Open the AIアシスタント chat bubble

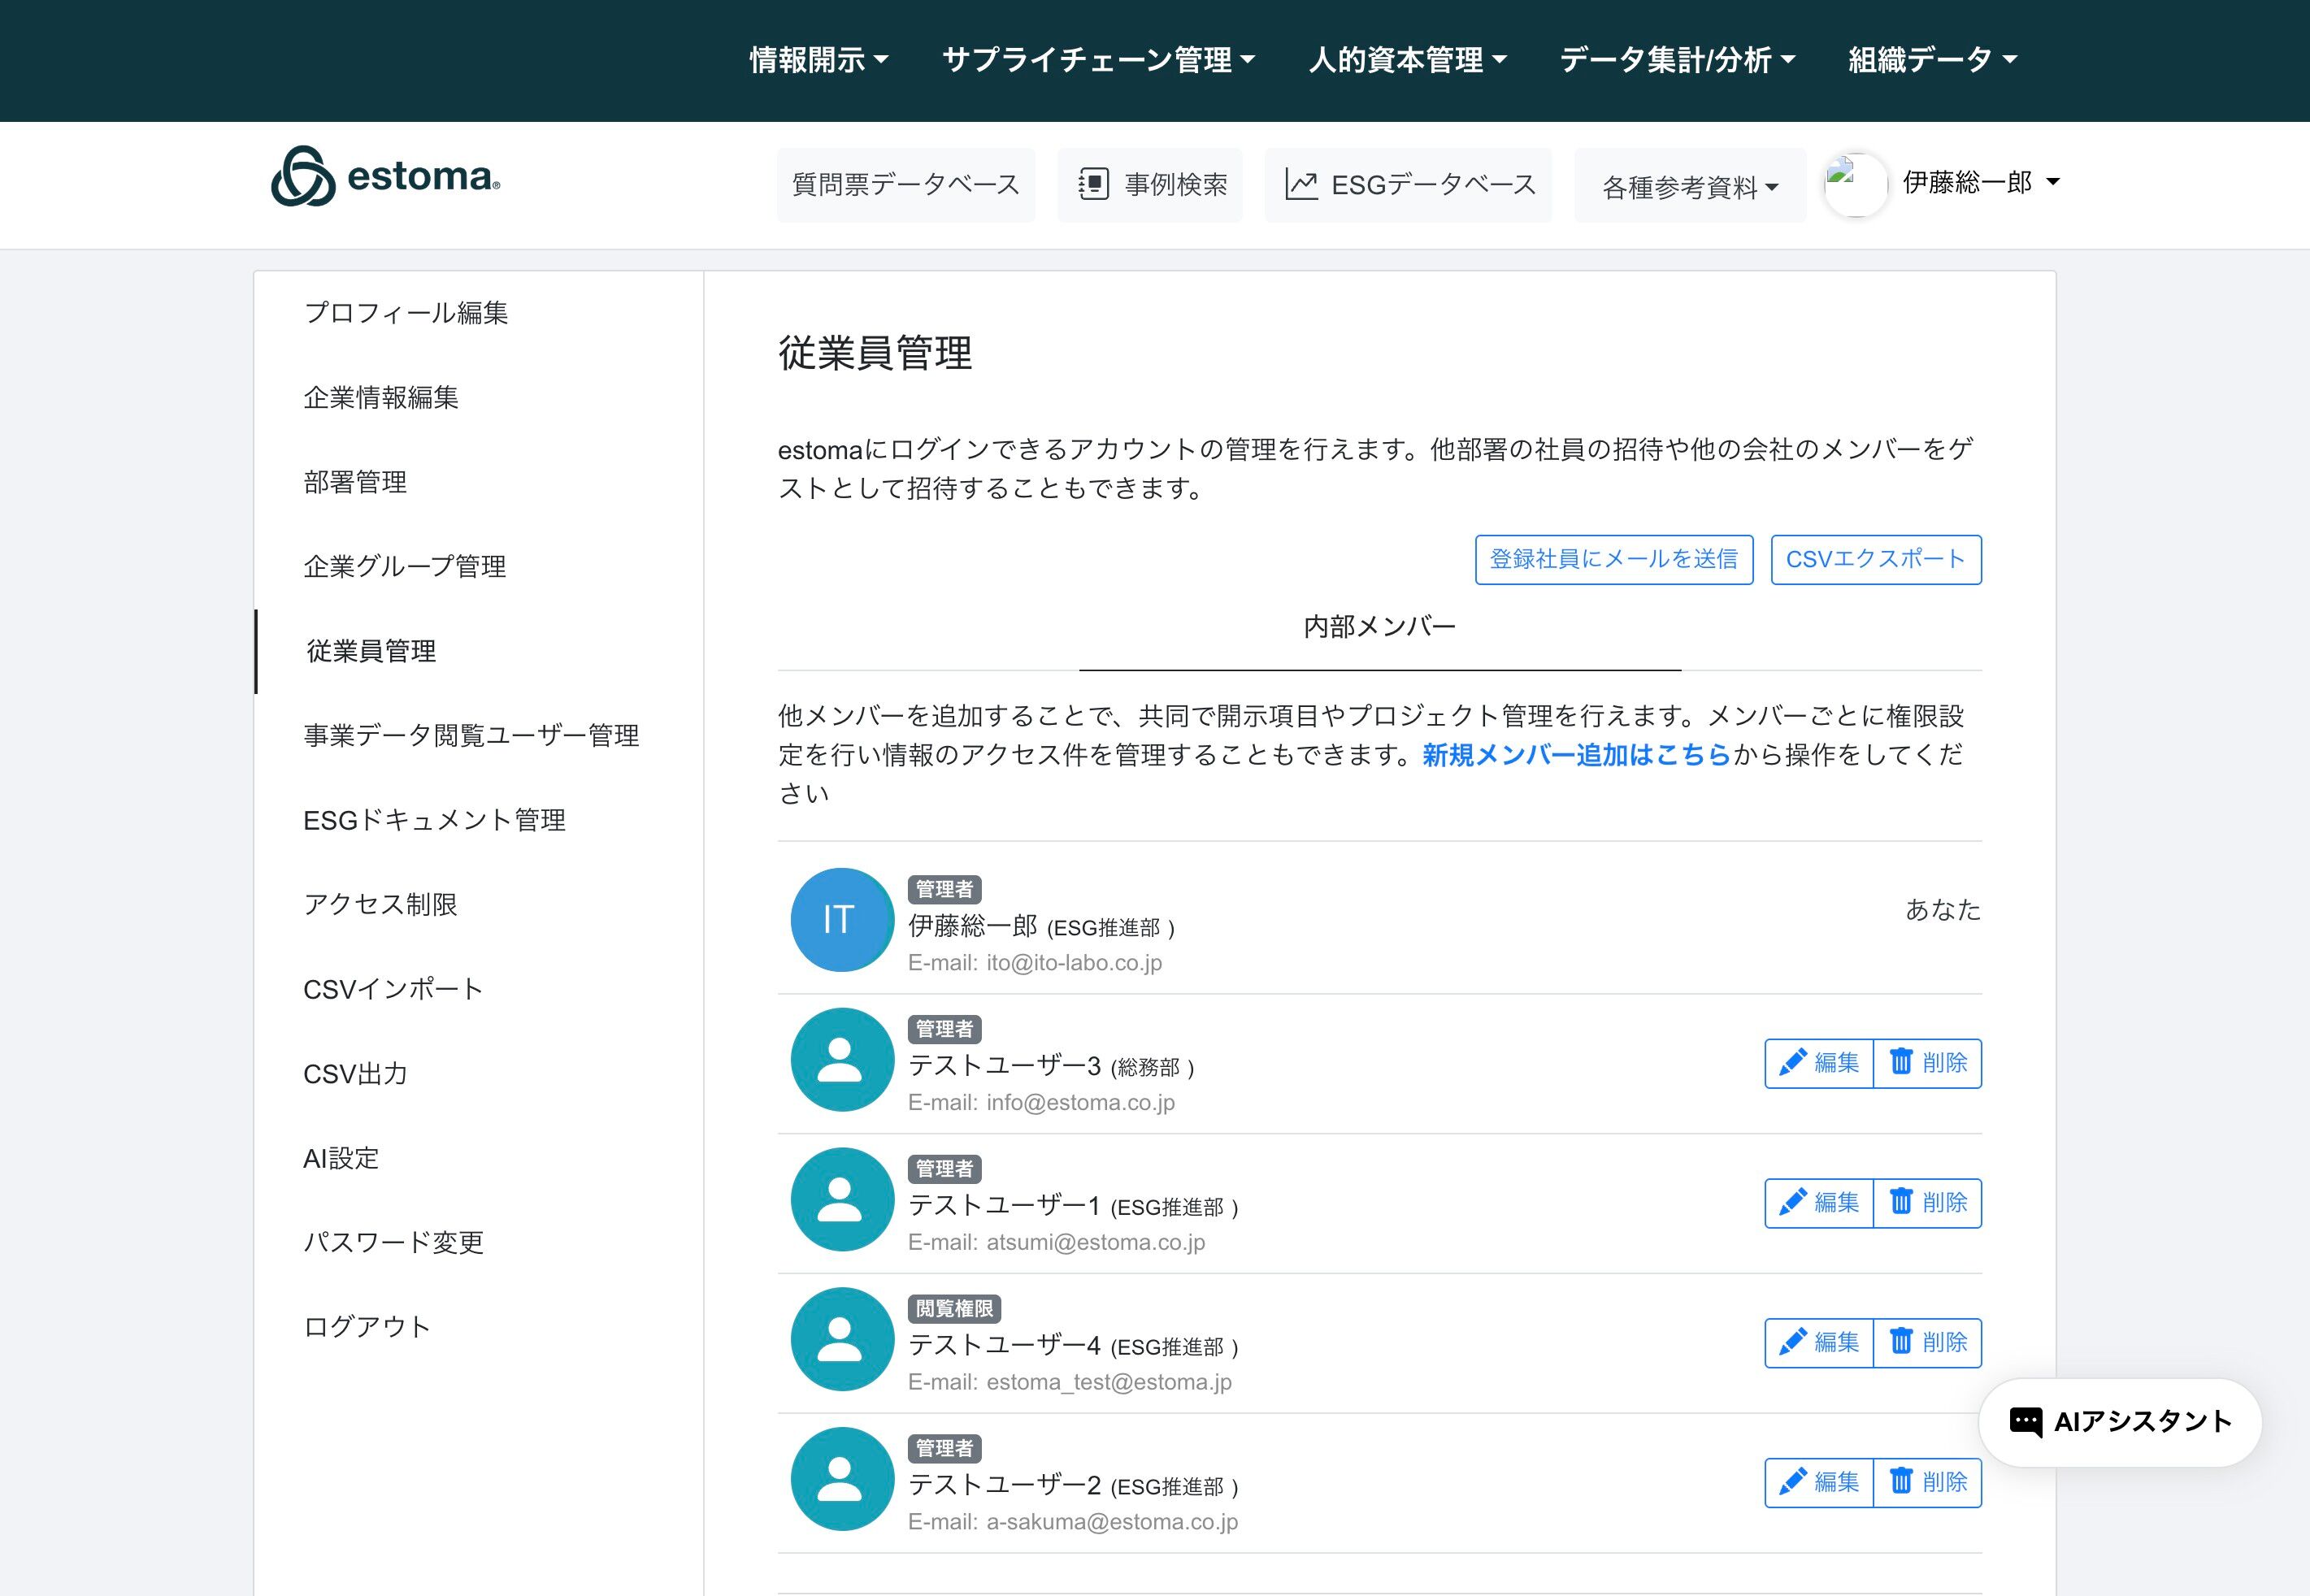coord(2120,1421)
